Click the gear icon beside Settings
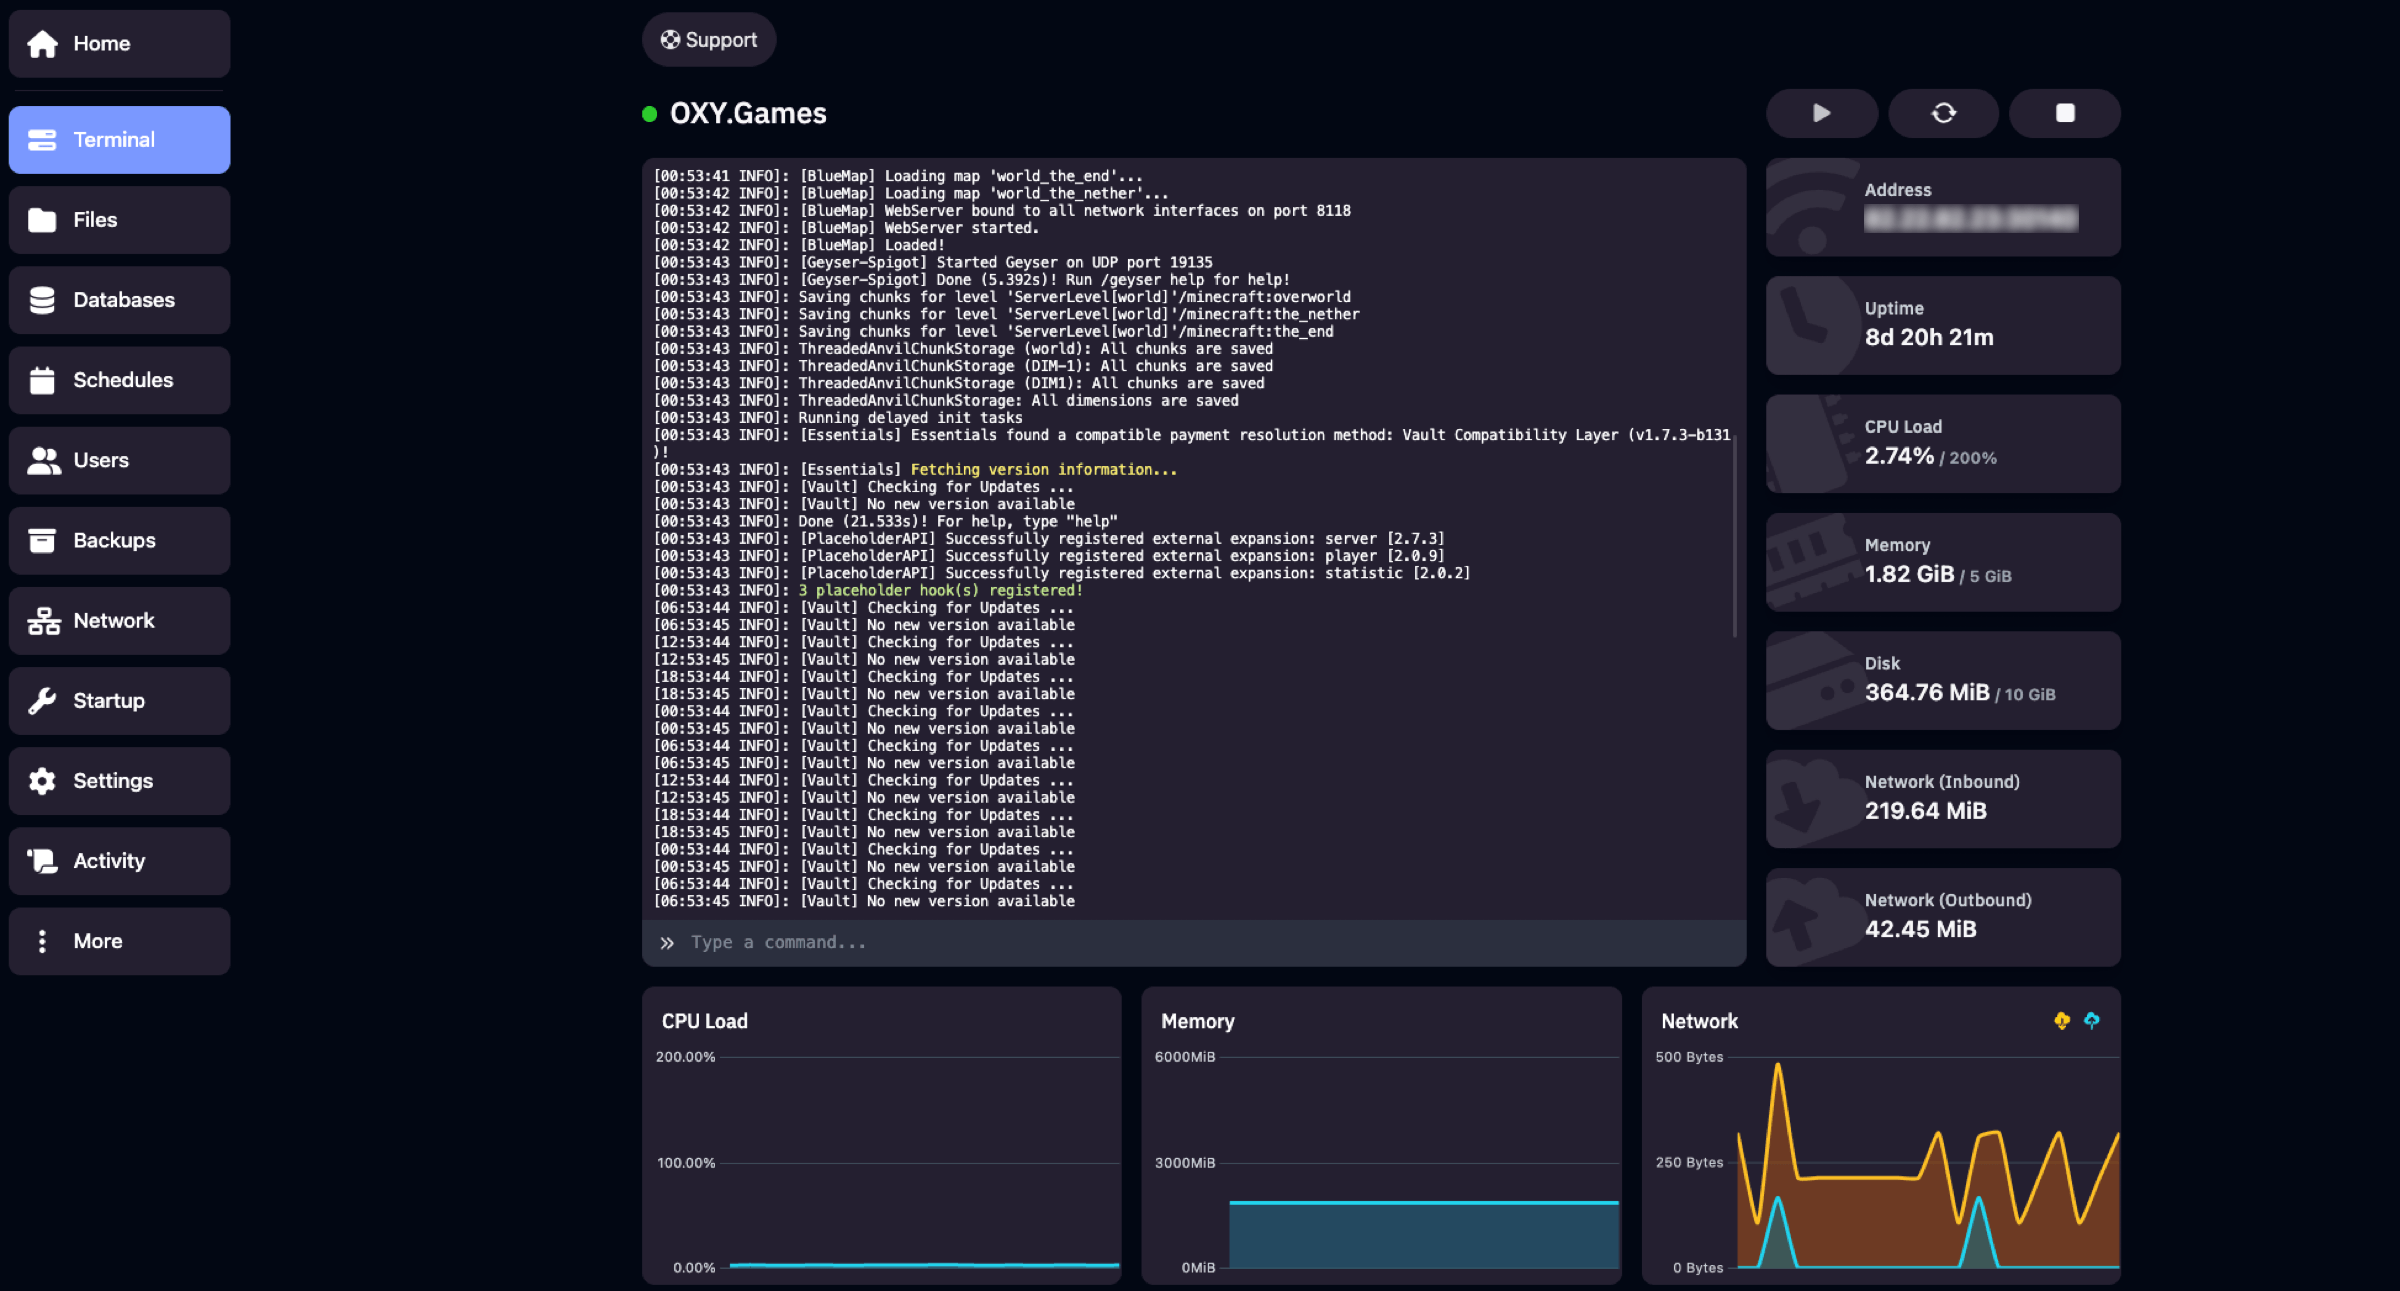Screen dimensions: 2400x1291 click(42, 780)
